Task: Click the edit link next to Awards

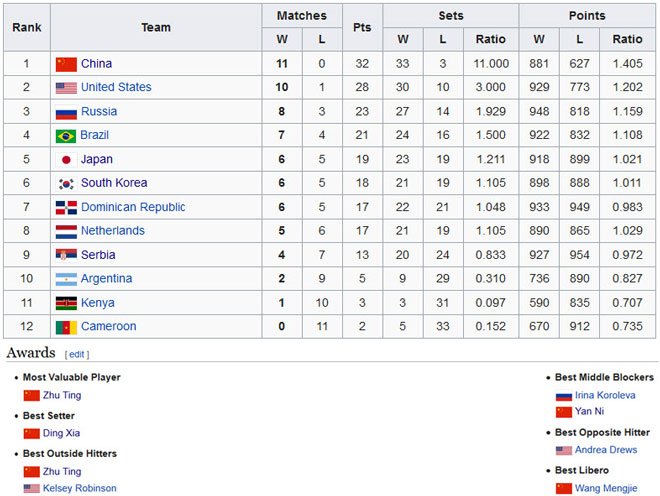Action: (x=76, y=355)
